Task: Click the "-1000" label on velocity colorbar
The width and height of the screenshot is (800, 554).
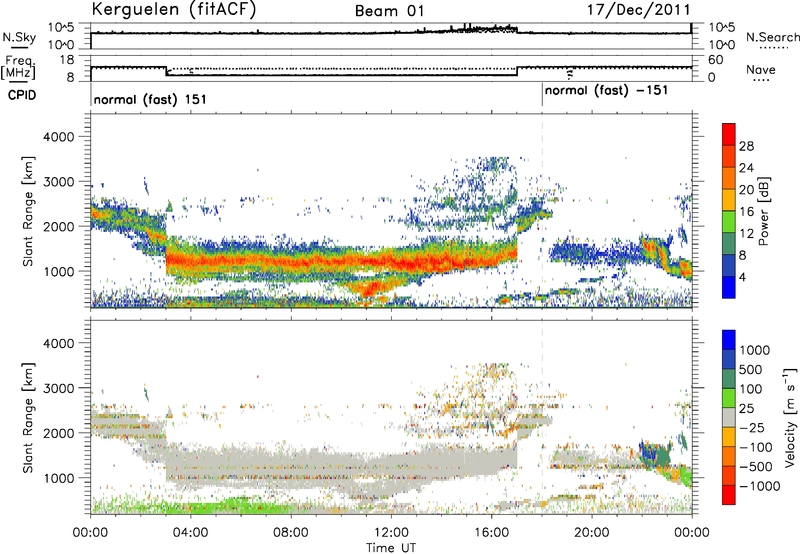Action: (759, 486)
